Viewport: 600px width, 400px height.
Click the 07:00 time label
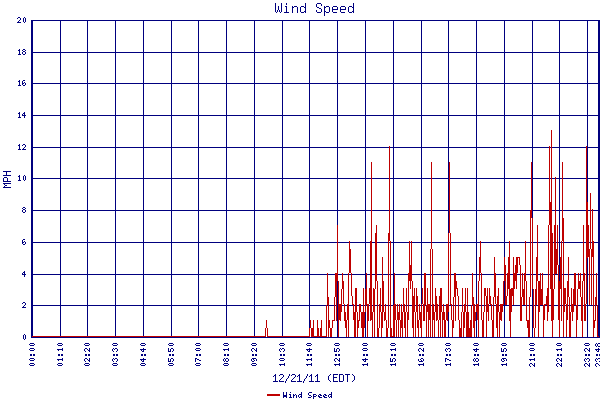[199, 354]
